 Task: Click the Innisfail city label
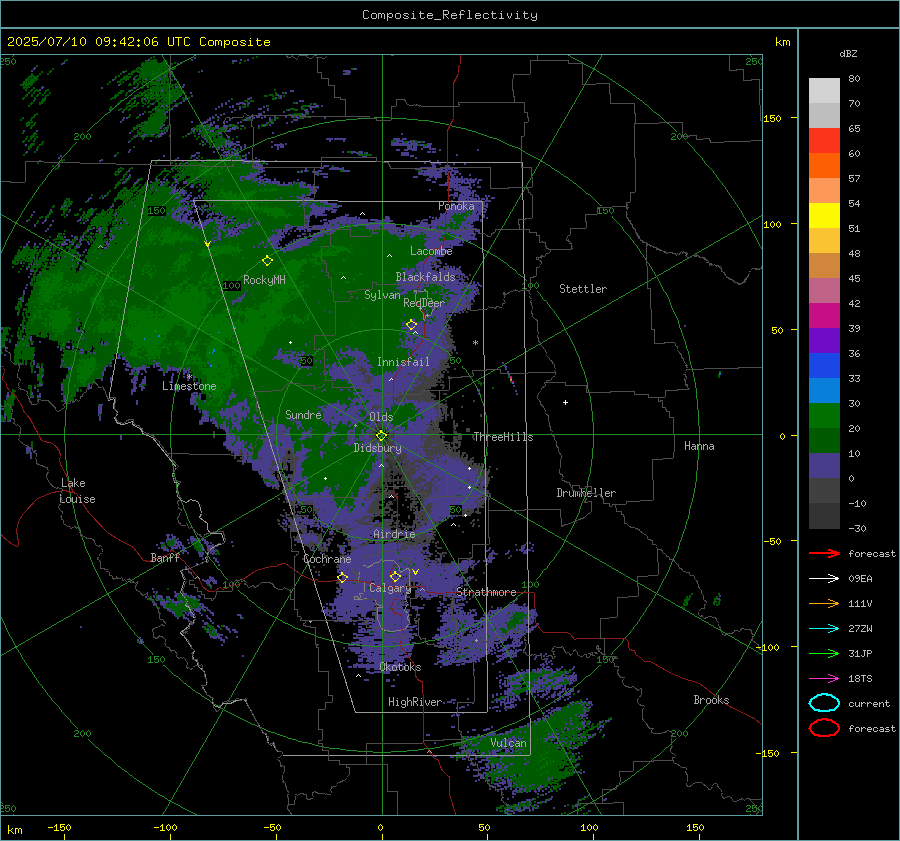403,362
